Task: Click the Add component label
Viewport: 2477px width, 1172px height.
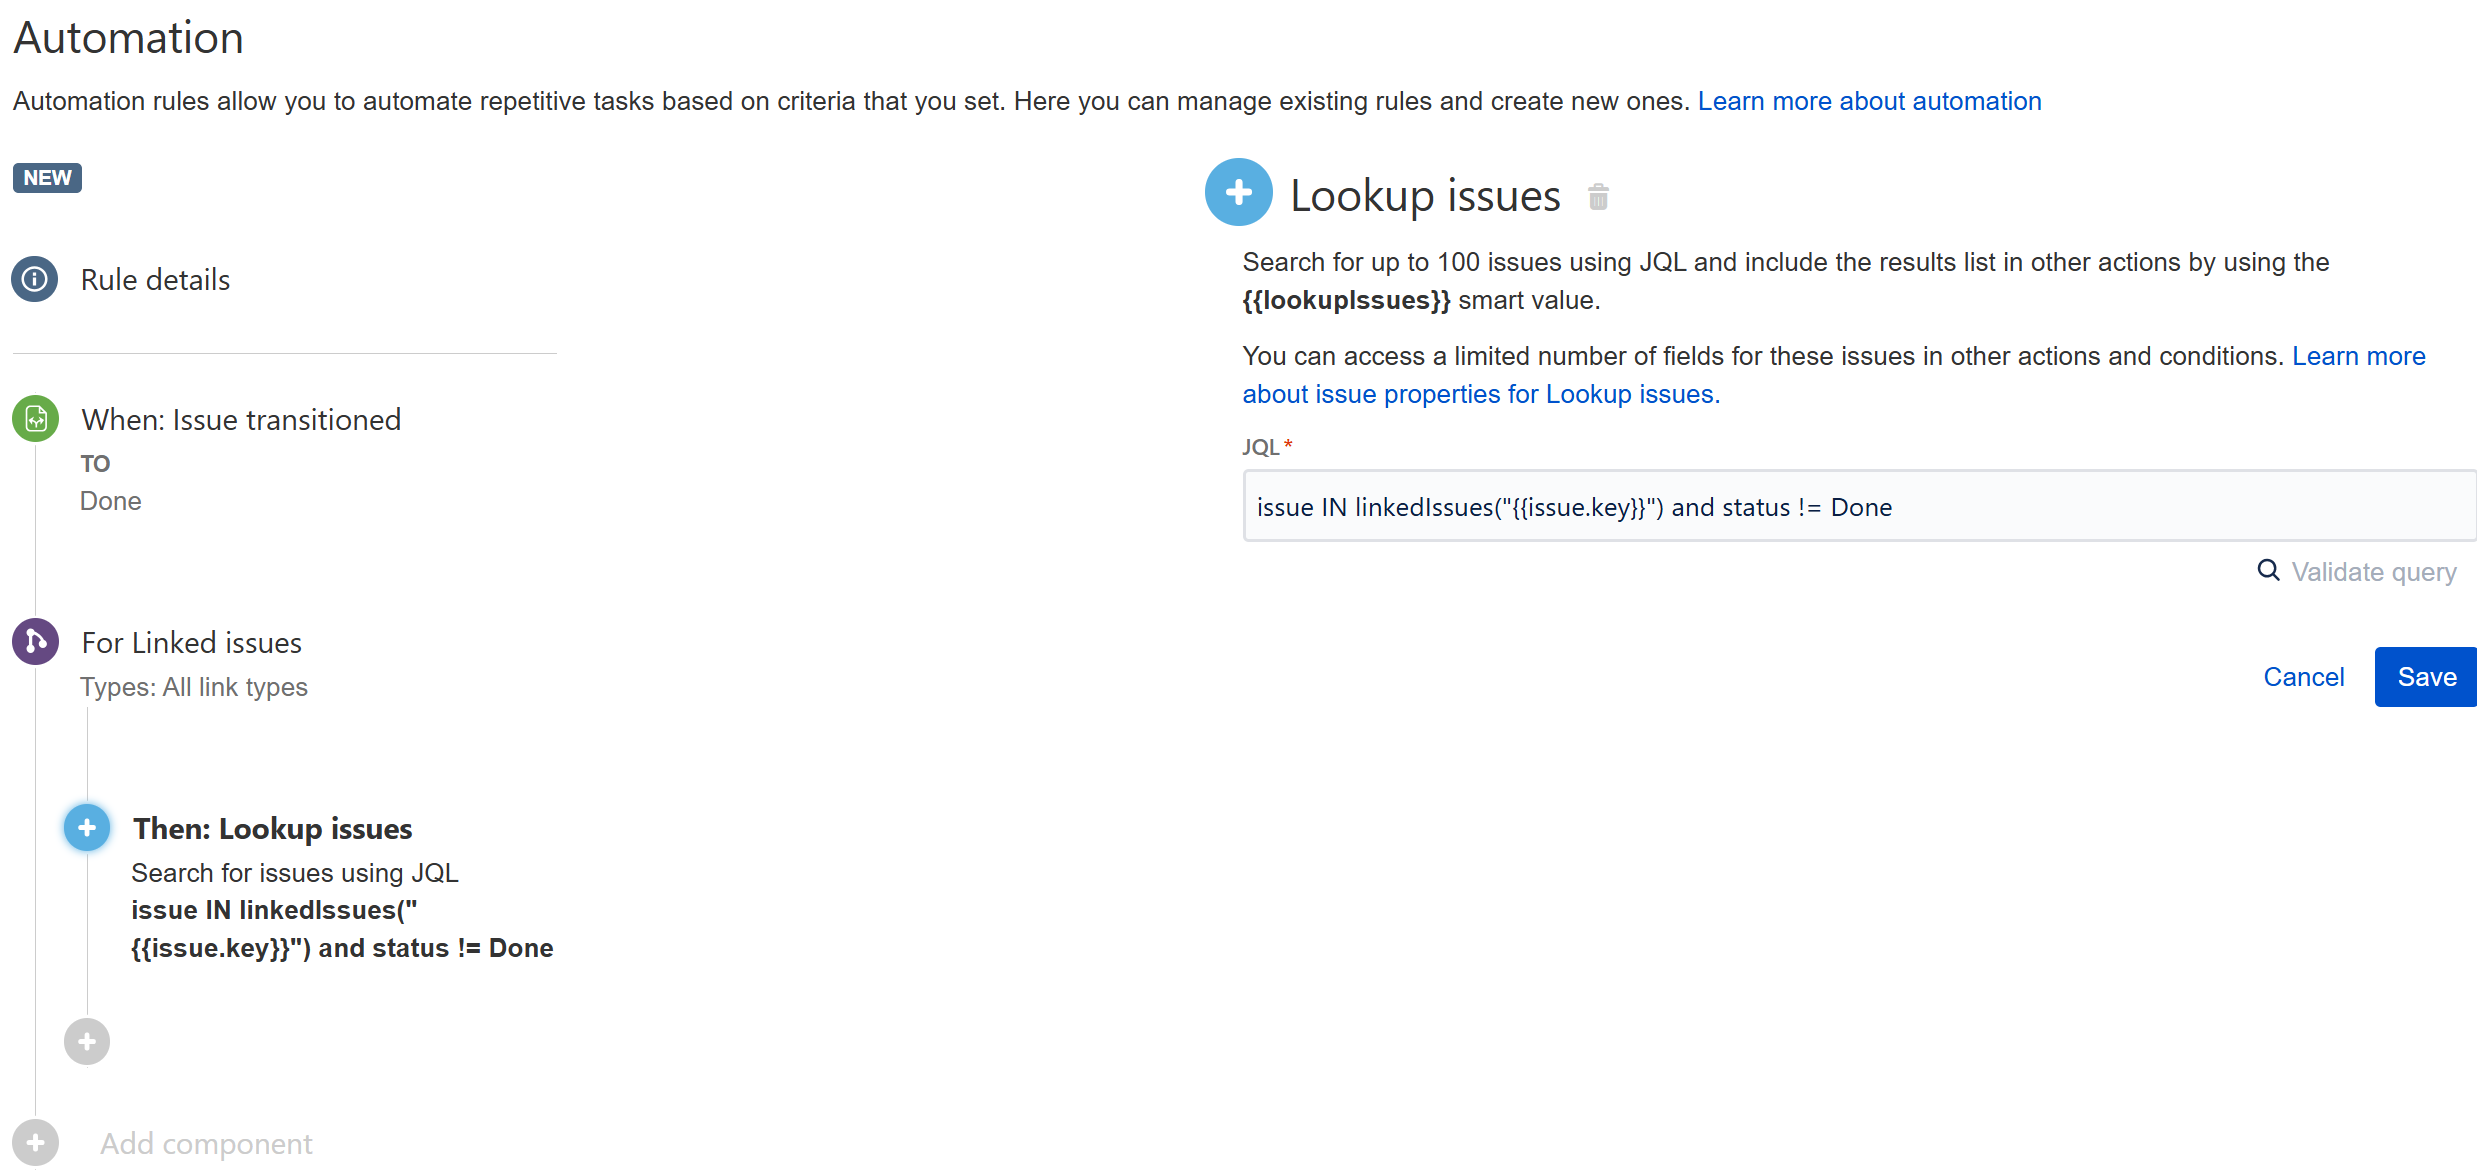Action: [206, 1144]
